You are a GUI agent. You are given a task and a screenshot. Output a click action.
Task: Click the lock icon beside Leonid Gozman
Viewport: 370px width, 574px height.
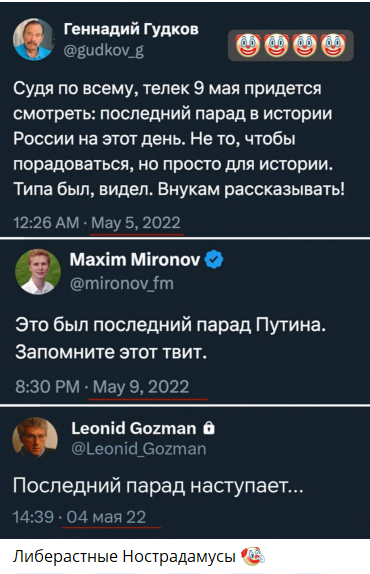click(x=209, y=428)
